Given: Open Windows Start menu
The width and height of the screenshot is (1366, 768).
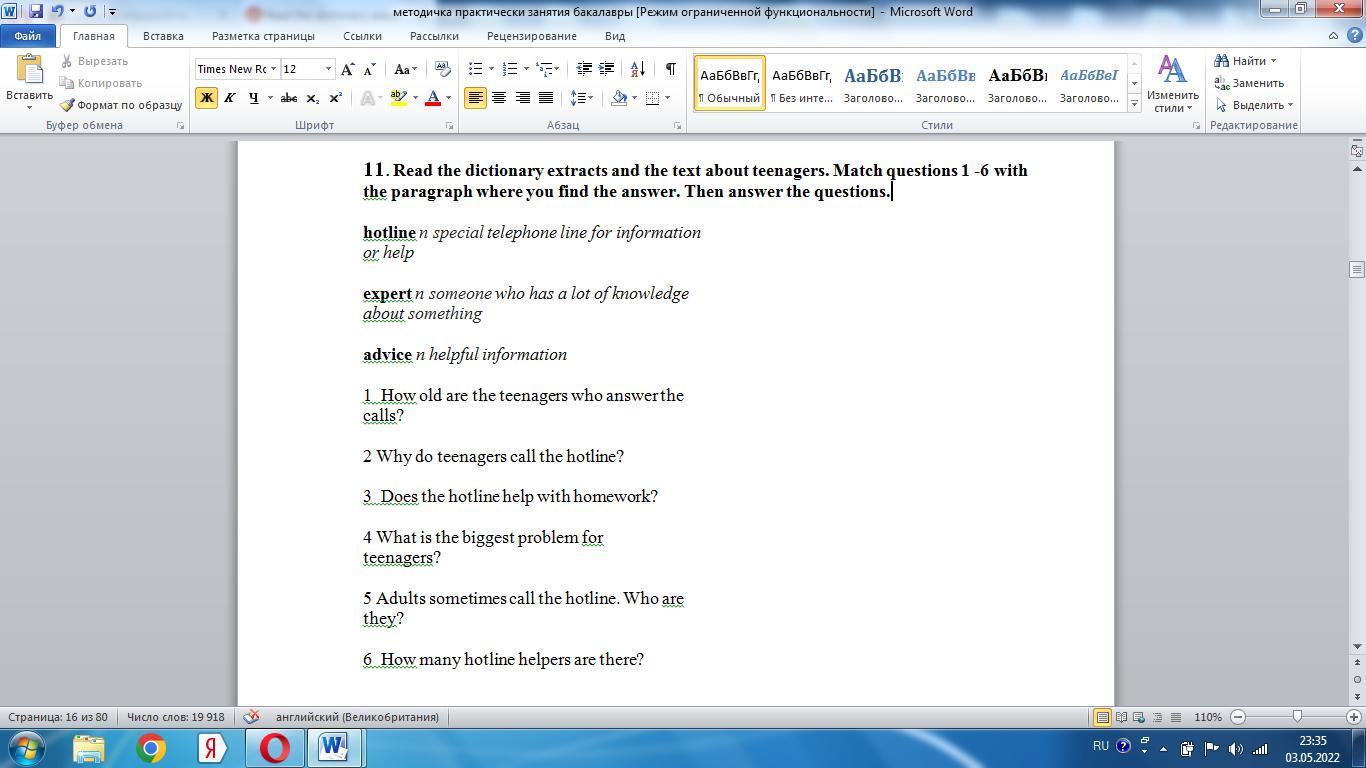Looking at the screenshot, I should point(25,748).
